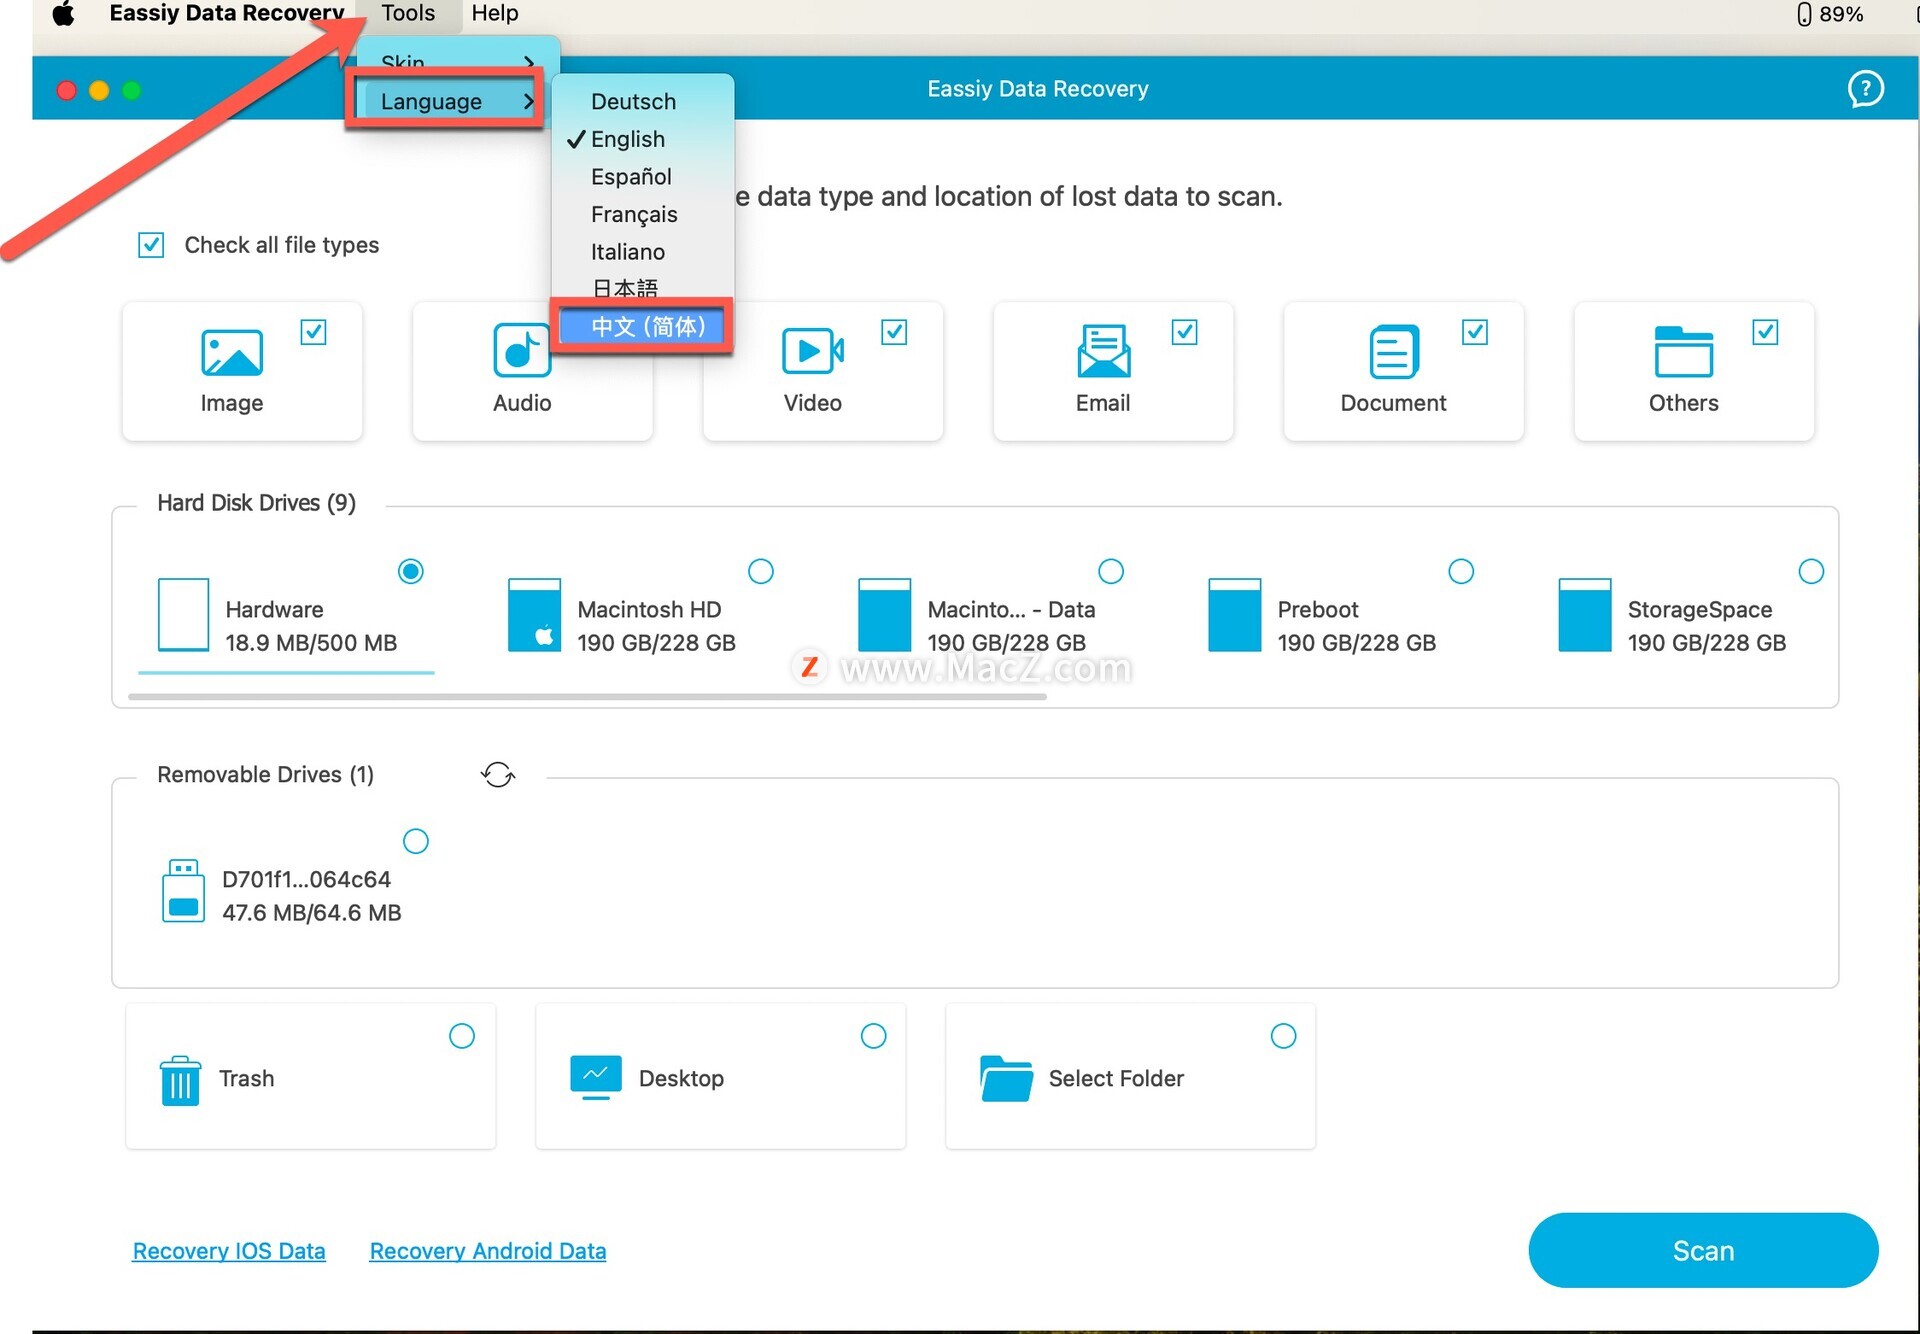
Task: Click the hard disk drives horizontal scrollbar
Action: 587,696
